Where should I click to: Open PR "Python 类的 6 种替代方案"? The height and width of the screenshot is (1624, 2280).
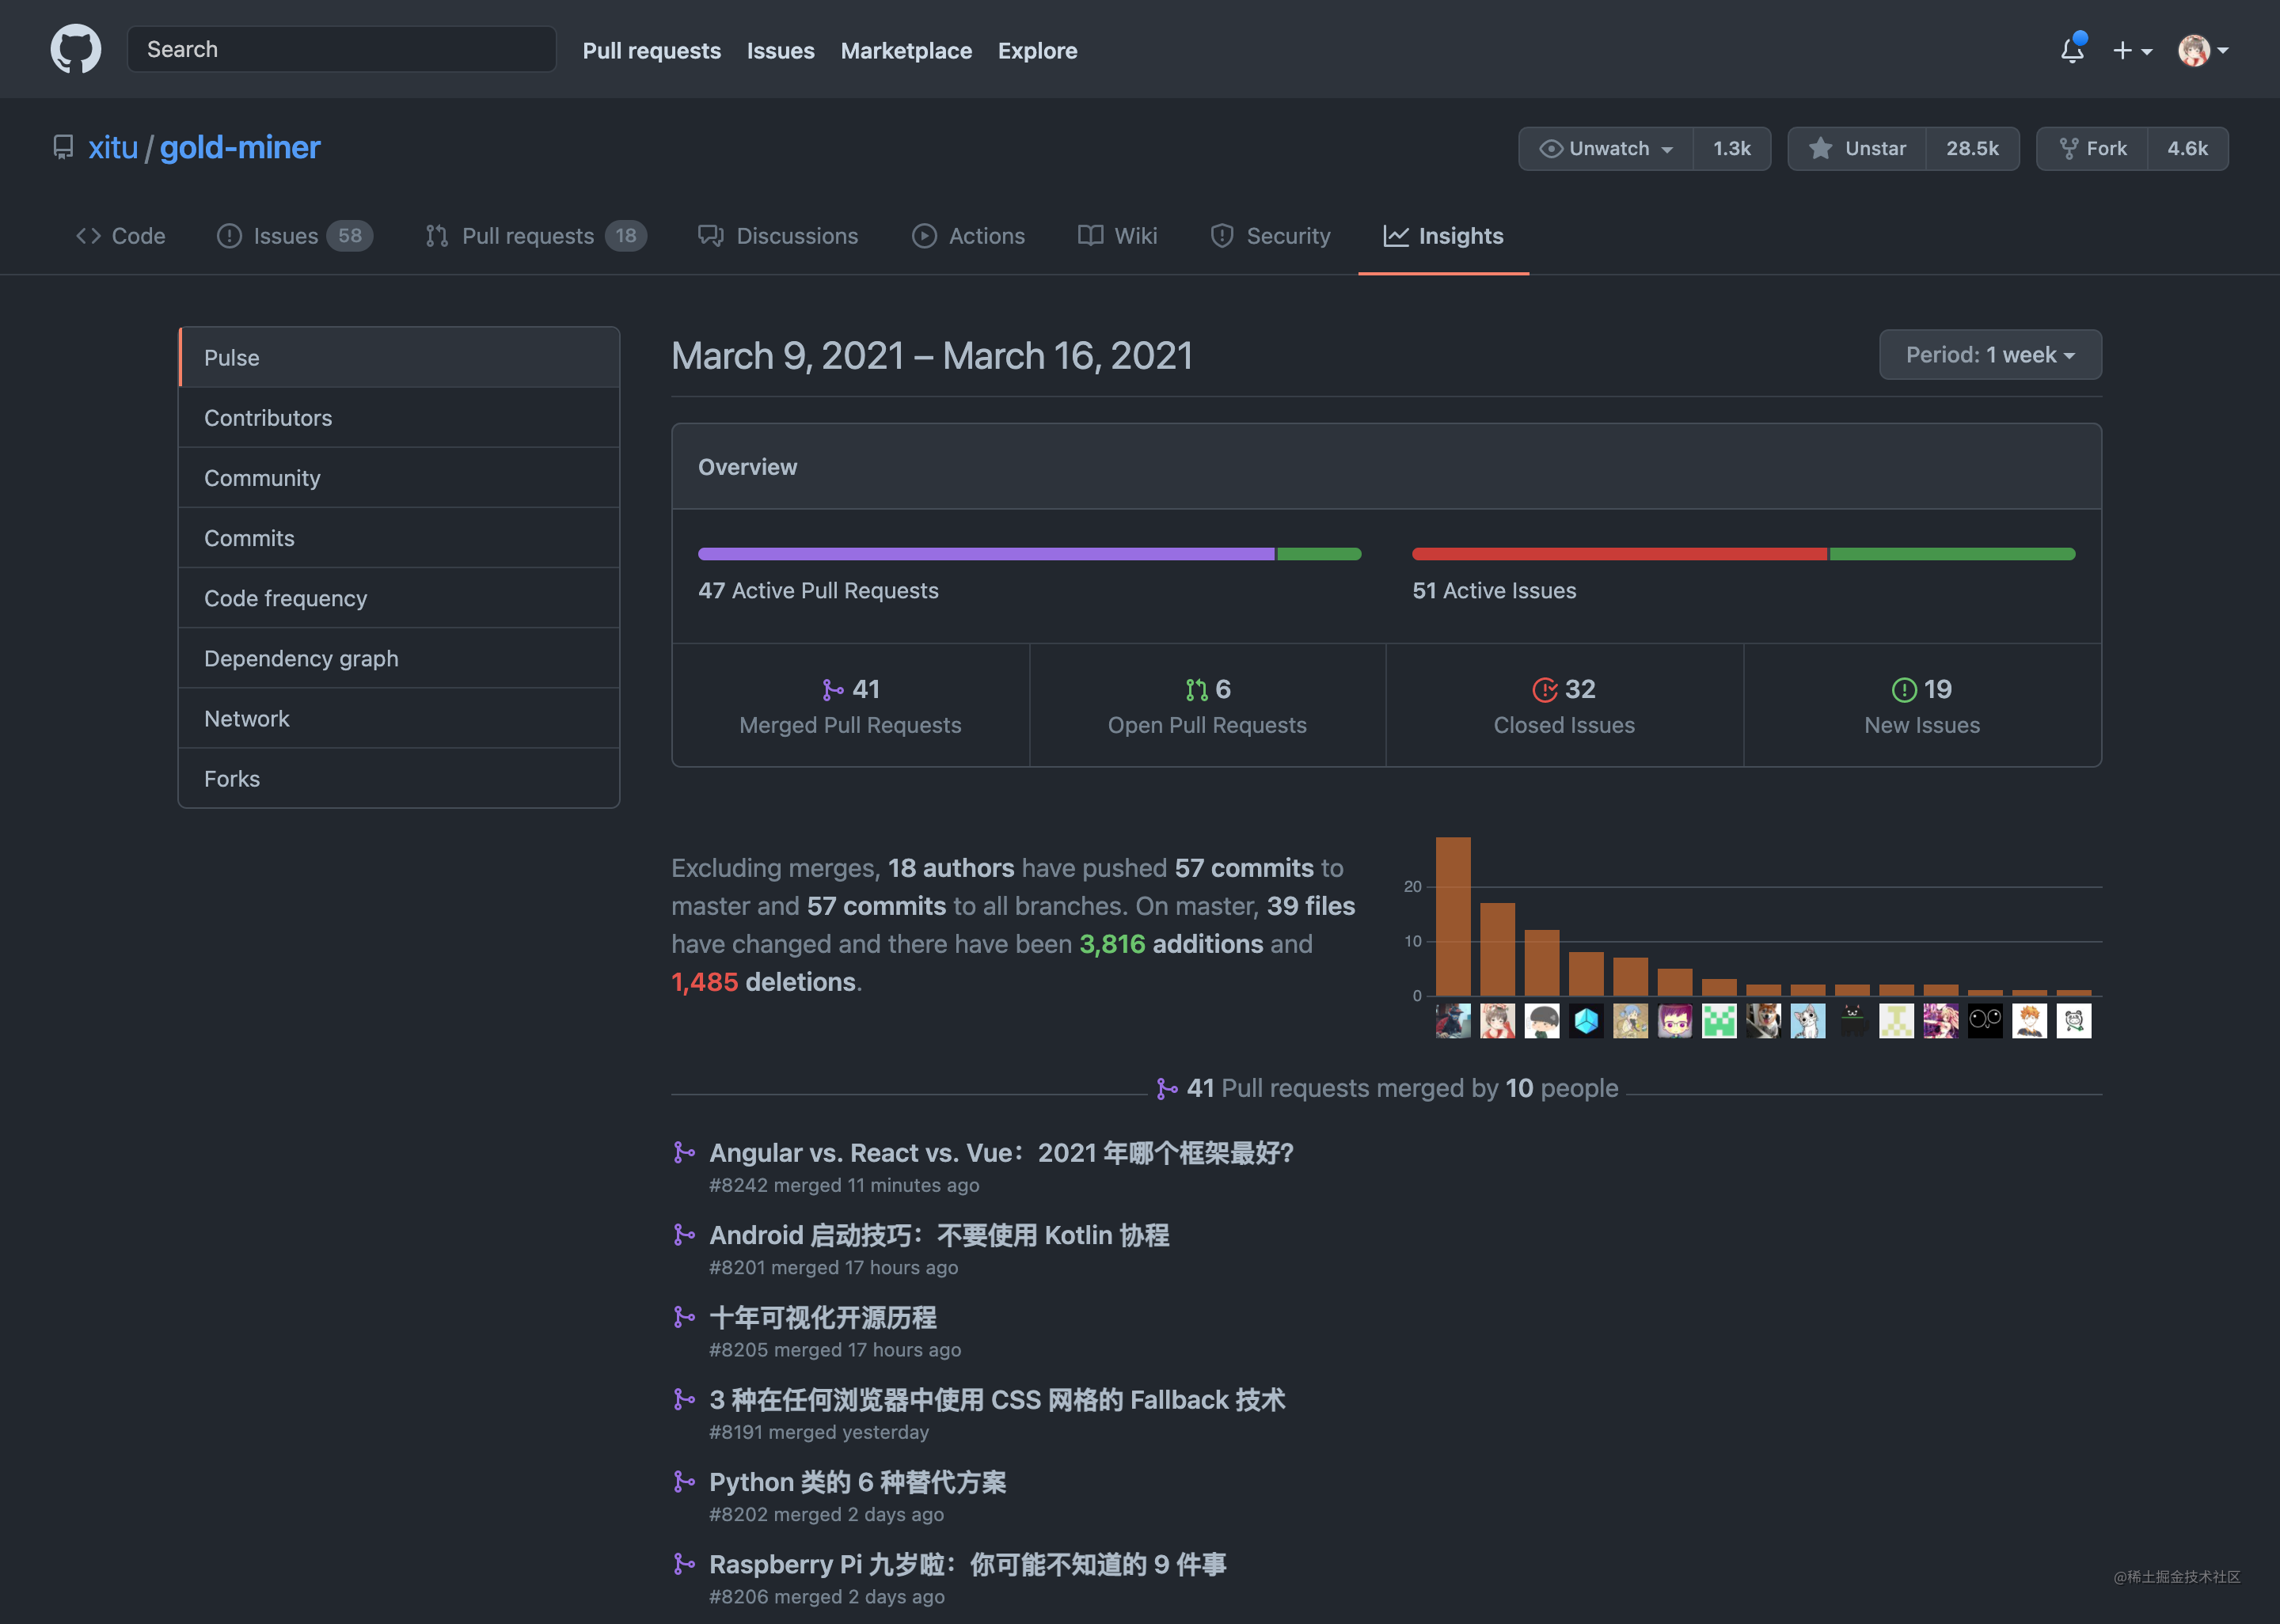point(857,1482)
